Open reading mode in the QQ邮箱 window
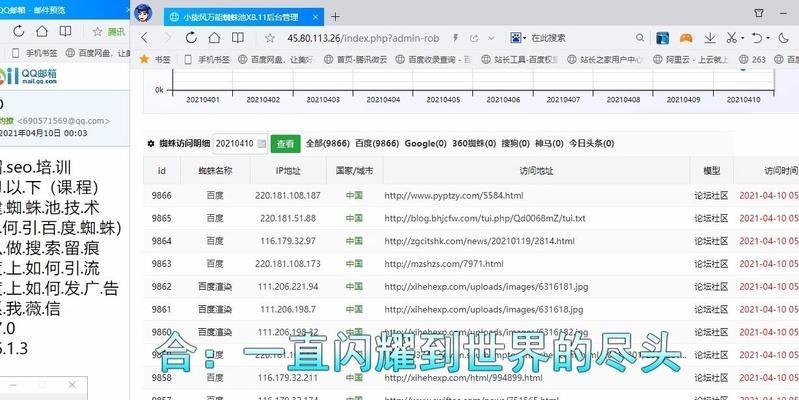The height and width of the screenshot is (400, 799). click(65, 32)
